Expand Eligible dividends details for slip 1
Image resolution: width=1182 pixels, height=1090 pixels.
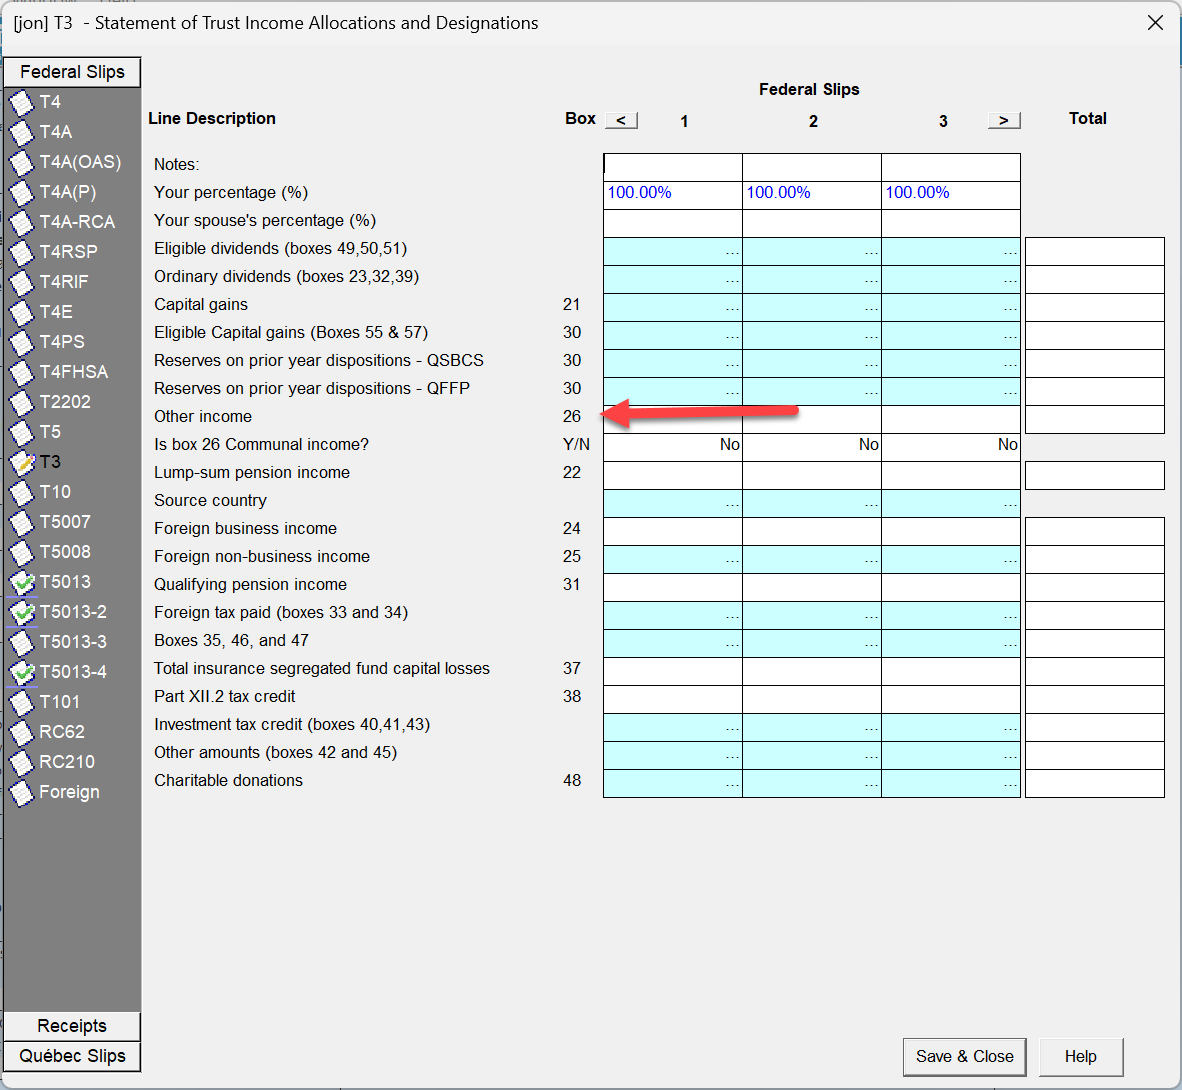(x=732, y=251)
